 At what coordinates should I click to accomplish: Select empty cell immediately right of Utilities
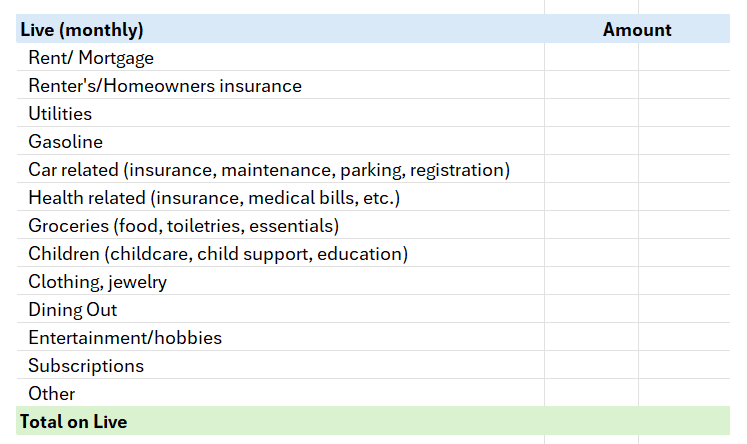591,114
